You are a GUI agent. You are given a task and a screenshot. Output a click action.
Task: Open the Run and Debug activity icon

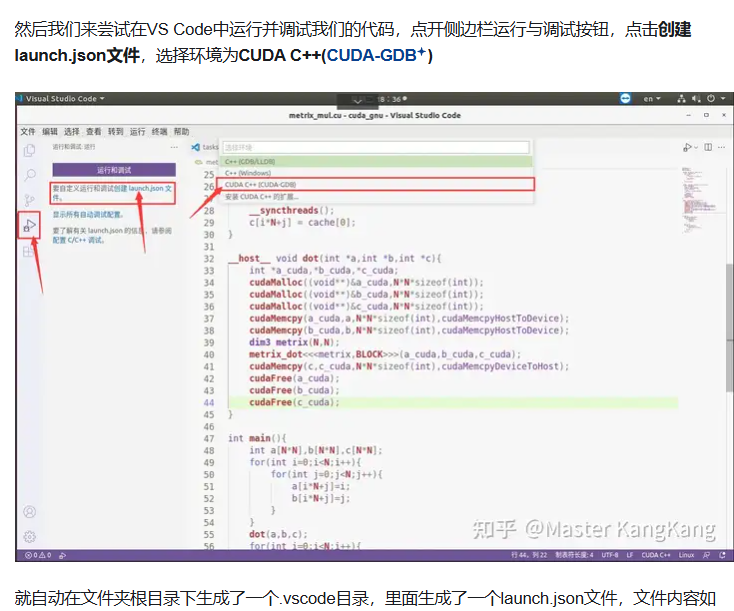(29, 225)
